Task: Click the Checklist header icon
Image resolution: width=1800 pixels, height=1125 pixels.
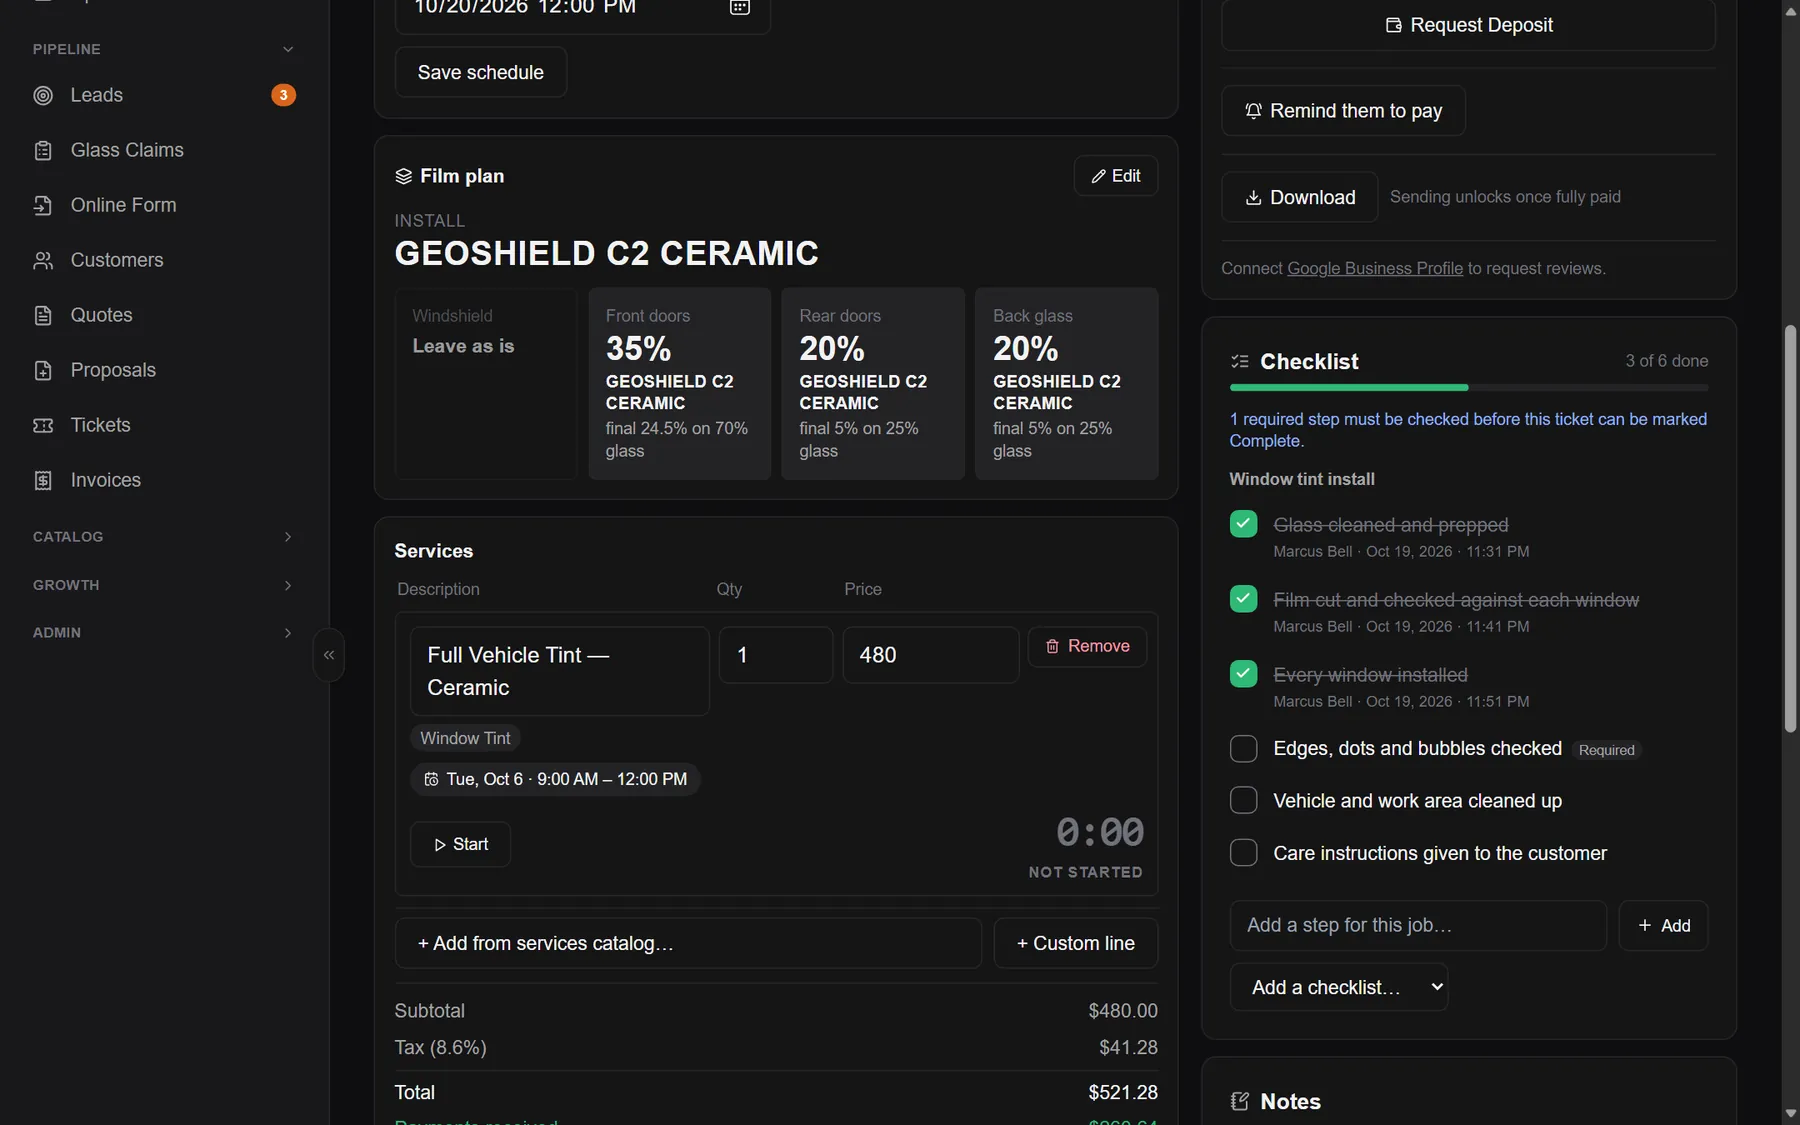Action: coord(1240,361)
